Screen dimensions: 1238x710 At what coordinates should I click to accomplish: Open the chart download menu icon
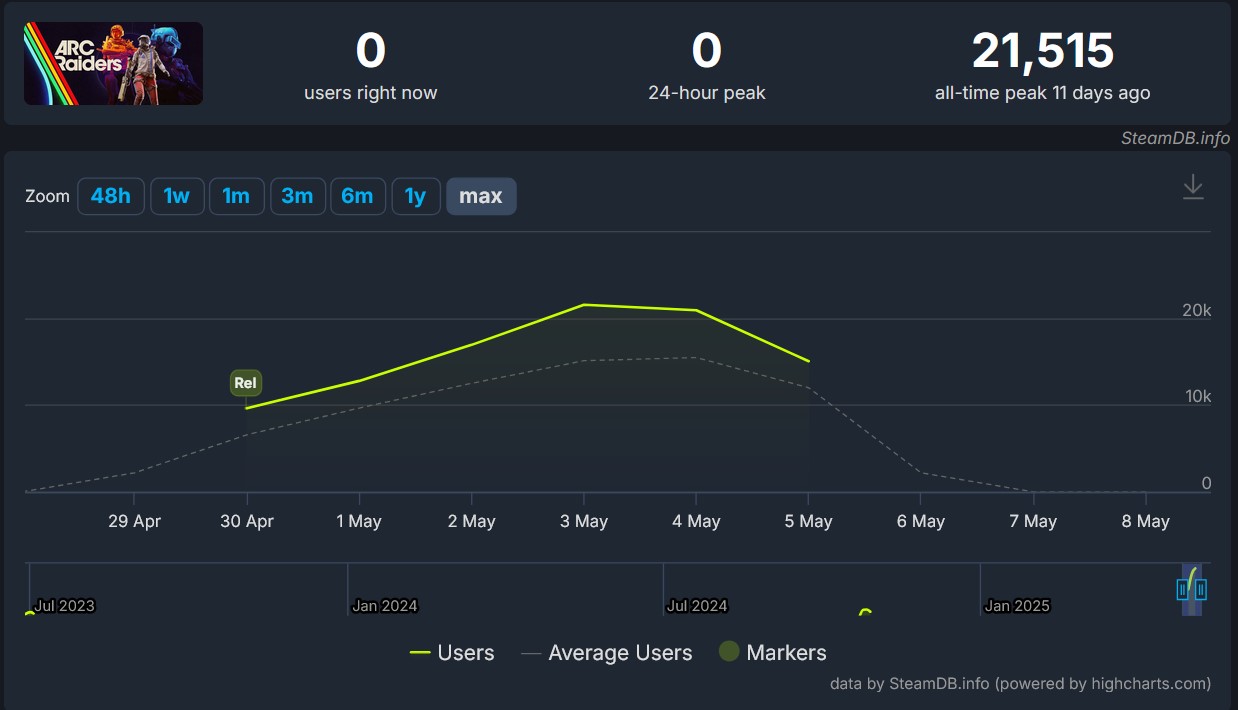pos(1193,187)
